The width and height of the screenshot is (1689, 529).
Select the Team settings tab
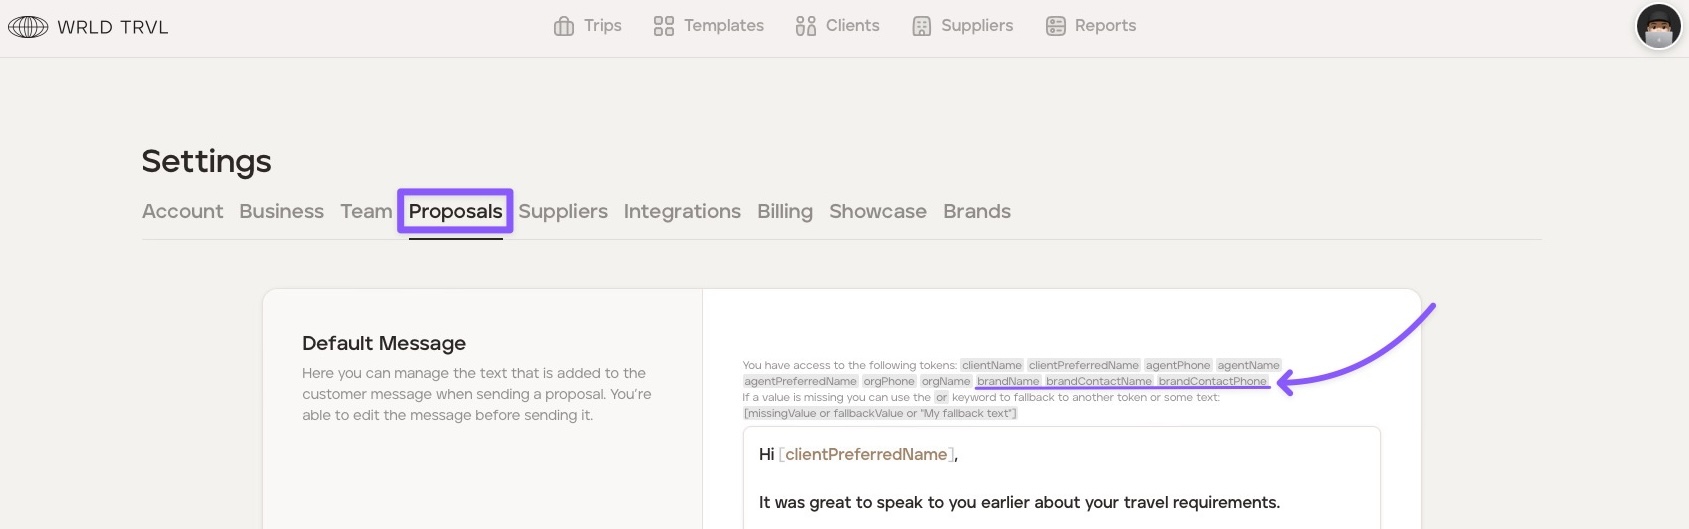[x=366, y=212]
